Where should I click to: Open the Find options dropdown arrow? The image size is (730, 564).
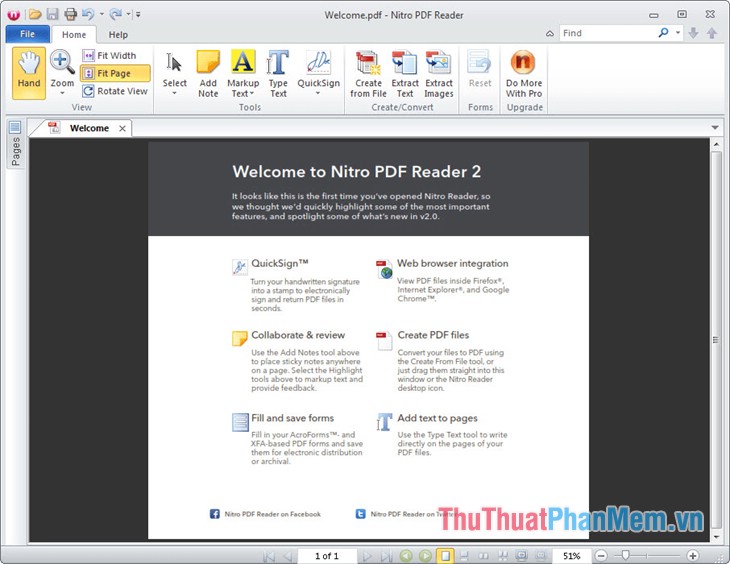(x=678, y=33)
